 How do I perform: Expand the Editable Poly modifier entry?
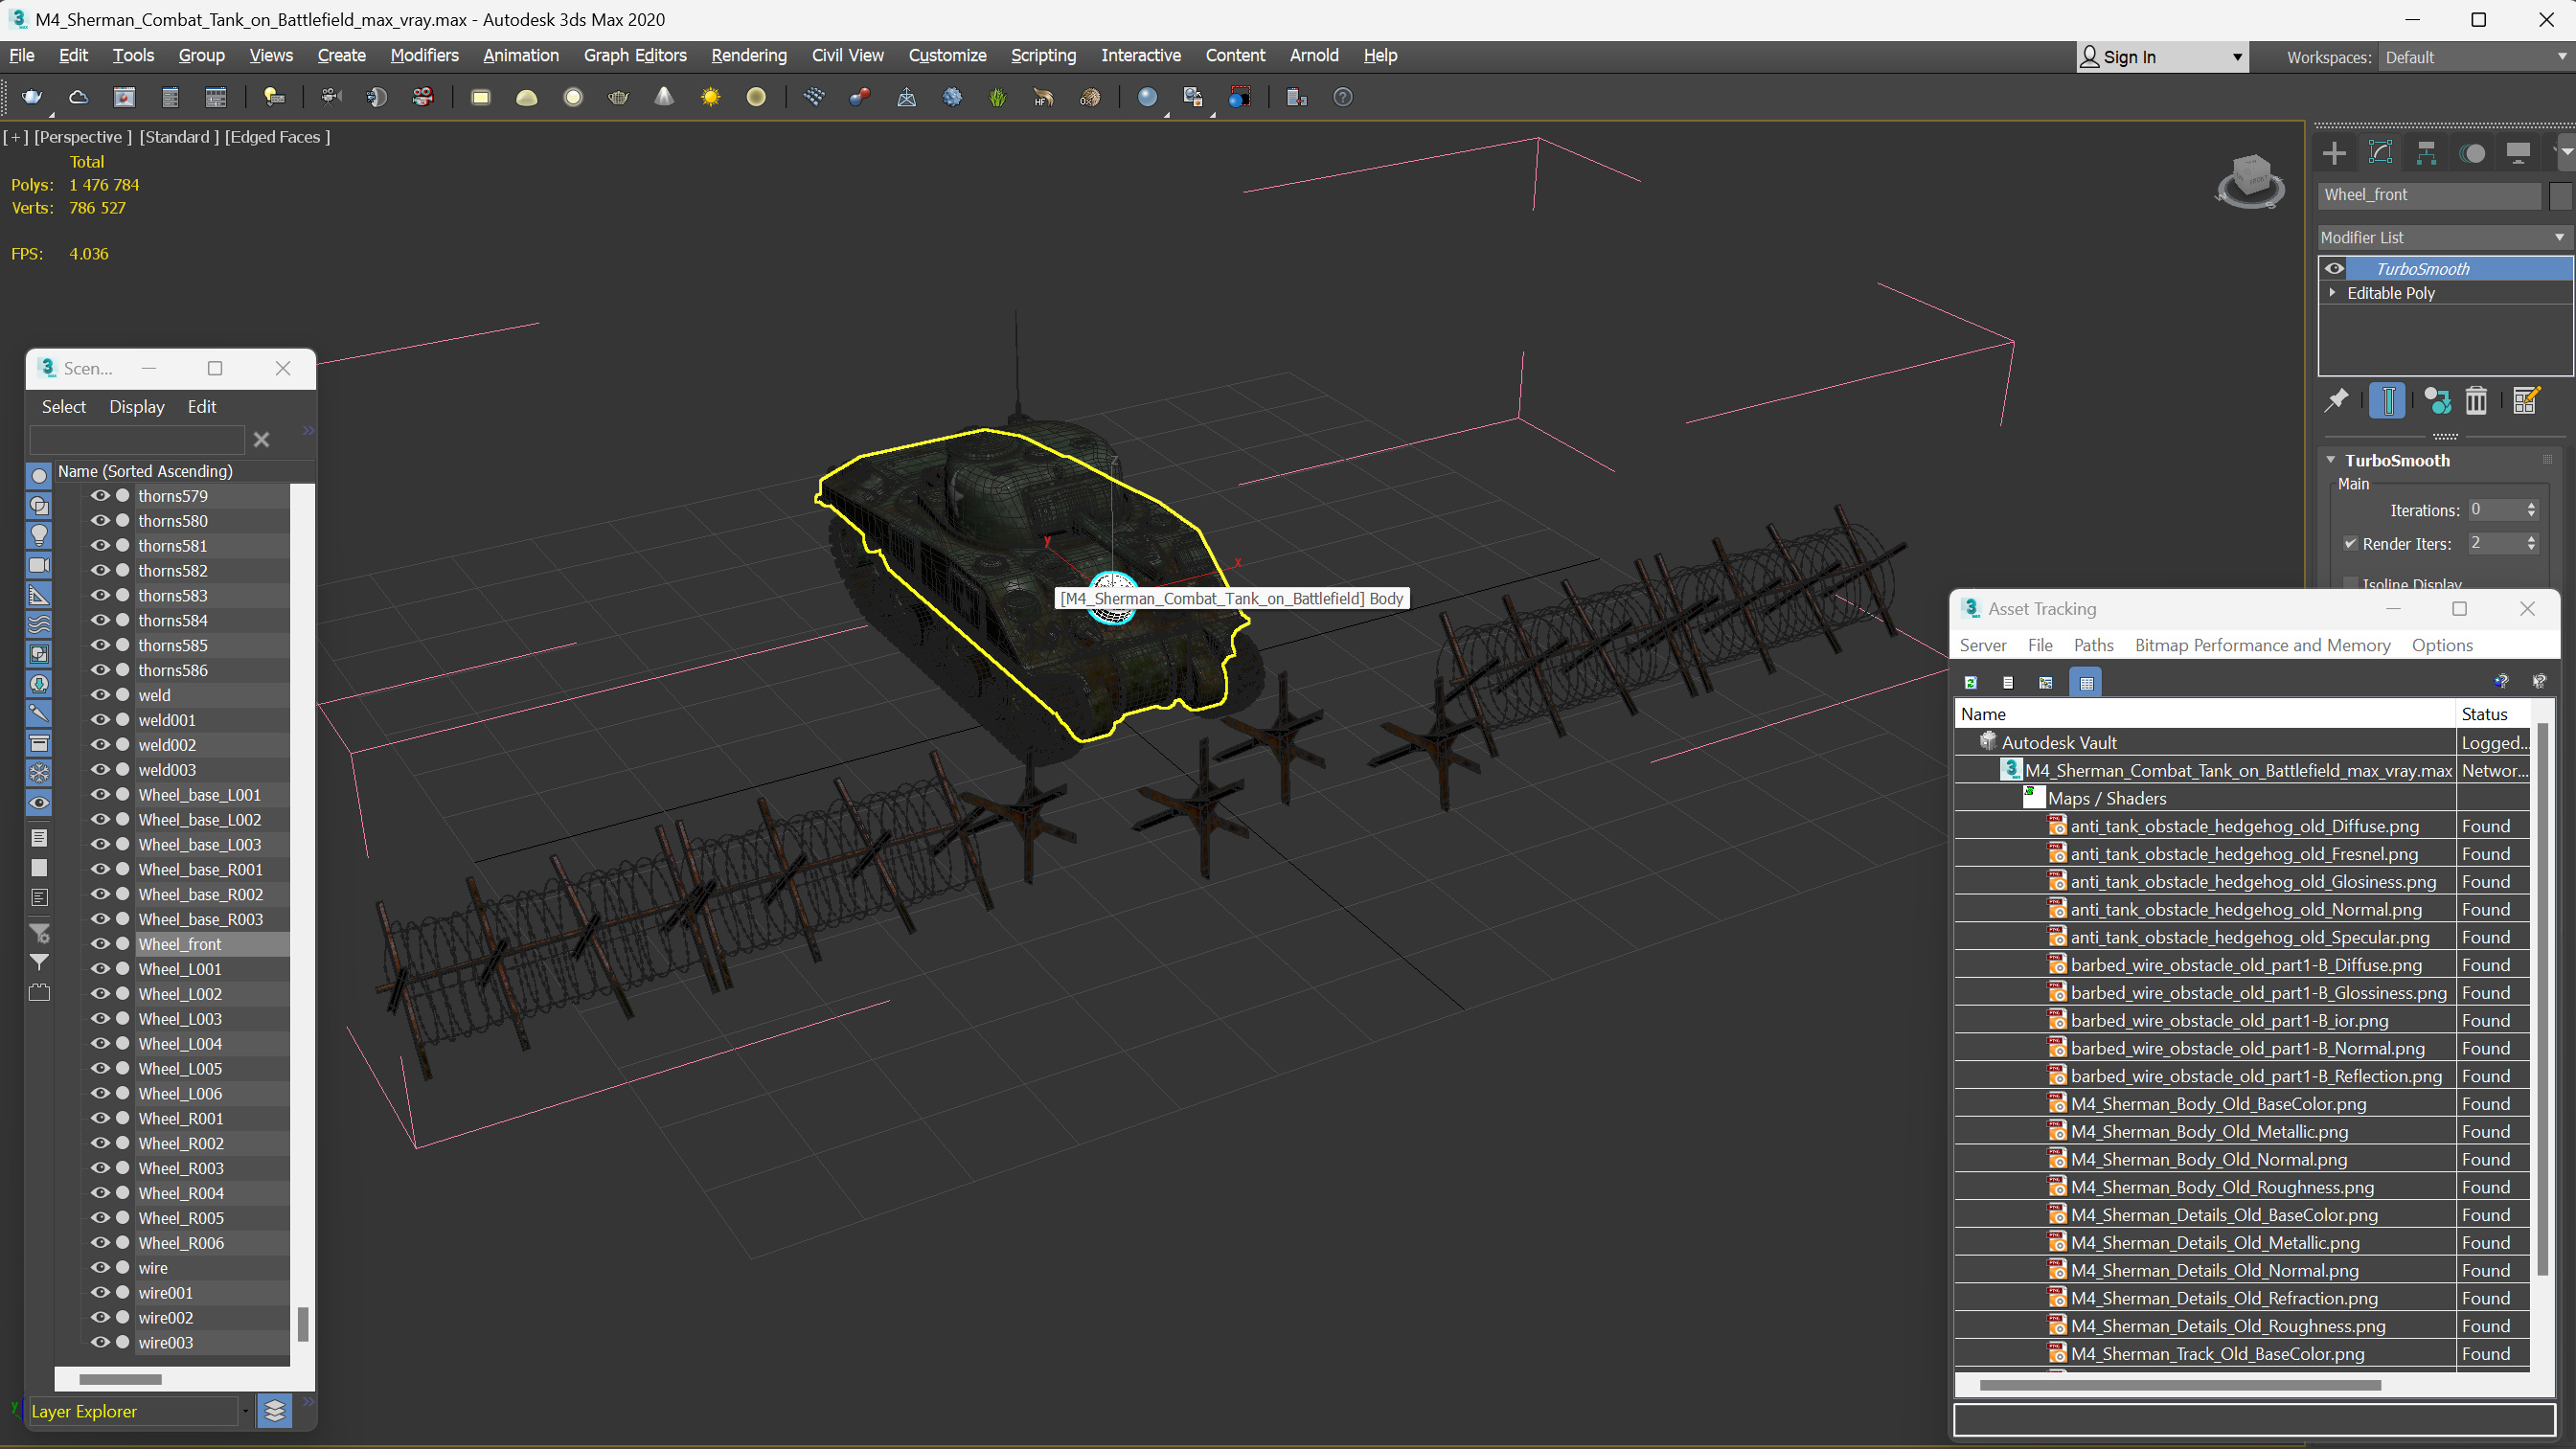2333,293
